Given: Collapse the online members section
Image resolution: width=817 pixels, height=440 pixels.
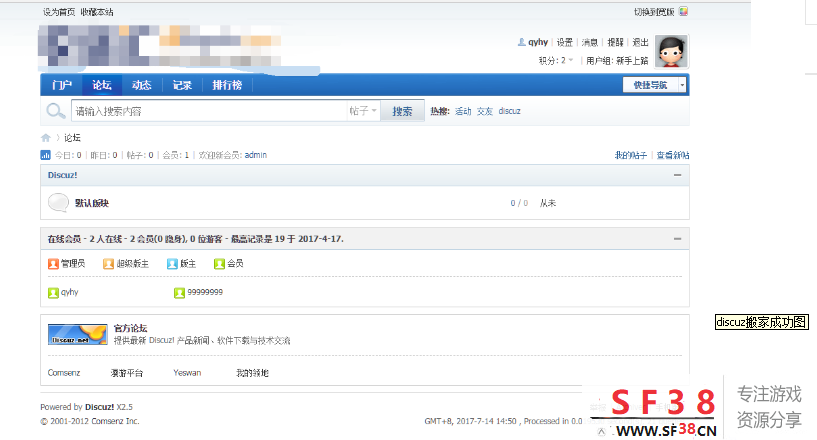Looking at the screenshot, I should click(x=677, y=239).
